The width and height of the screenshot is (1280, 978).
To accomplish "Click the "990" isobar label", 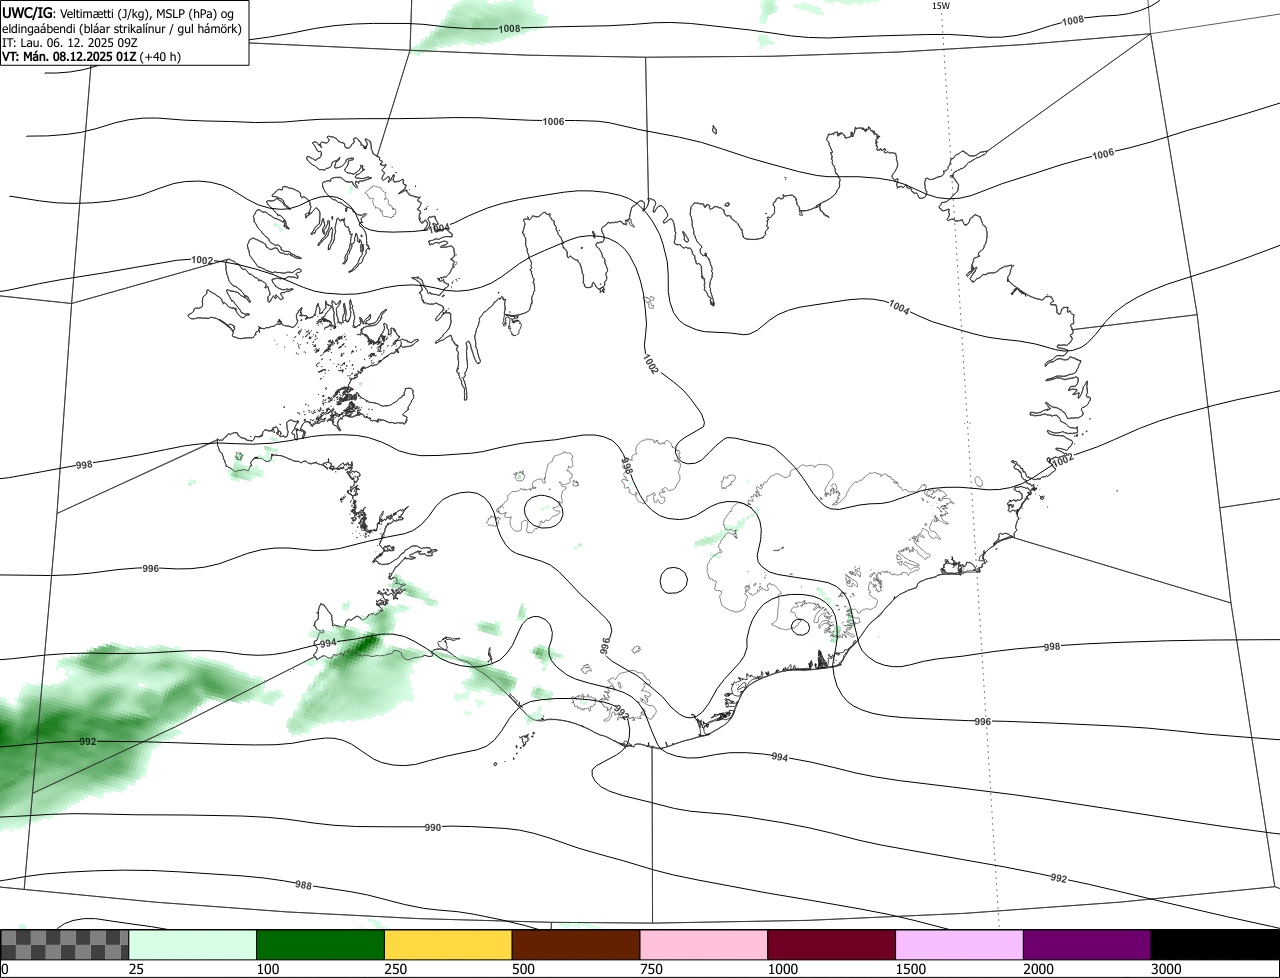I will tap(432, 827).
